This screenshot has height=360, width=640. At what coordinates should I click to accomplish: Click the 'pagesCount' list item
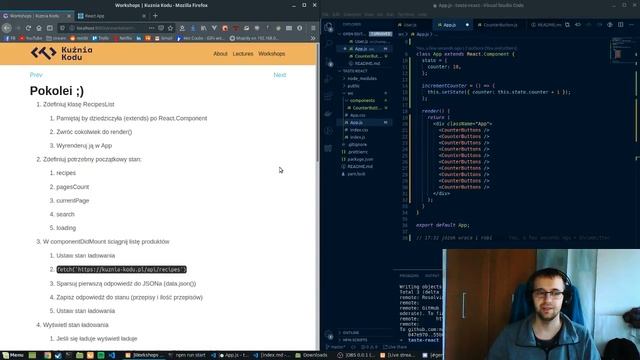[73, 187]
